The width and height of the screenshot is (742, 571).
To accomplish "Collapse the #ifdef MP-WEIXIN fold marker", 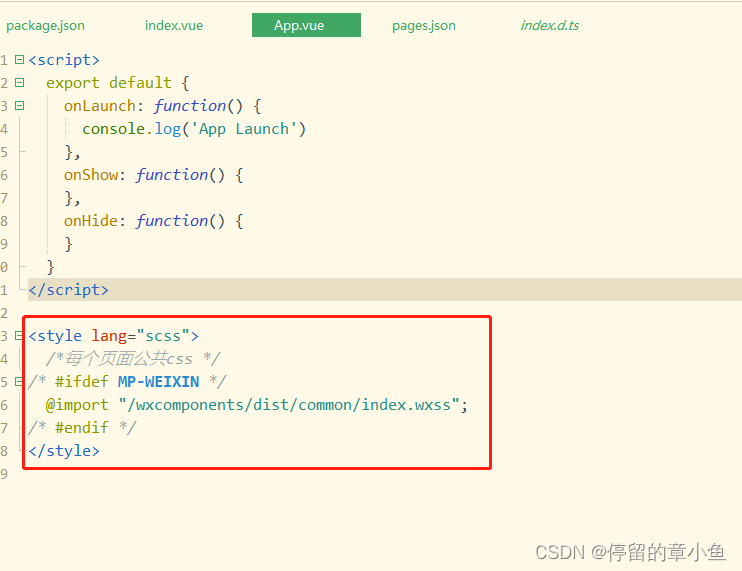I will (x=19, y=381).
